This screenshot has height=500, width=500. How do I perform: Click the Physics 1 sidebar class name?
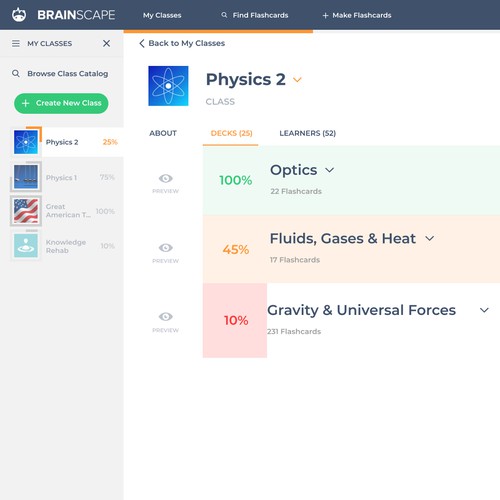pyautogui.click(x=61, y=178)
